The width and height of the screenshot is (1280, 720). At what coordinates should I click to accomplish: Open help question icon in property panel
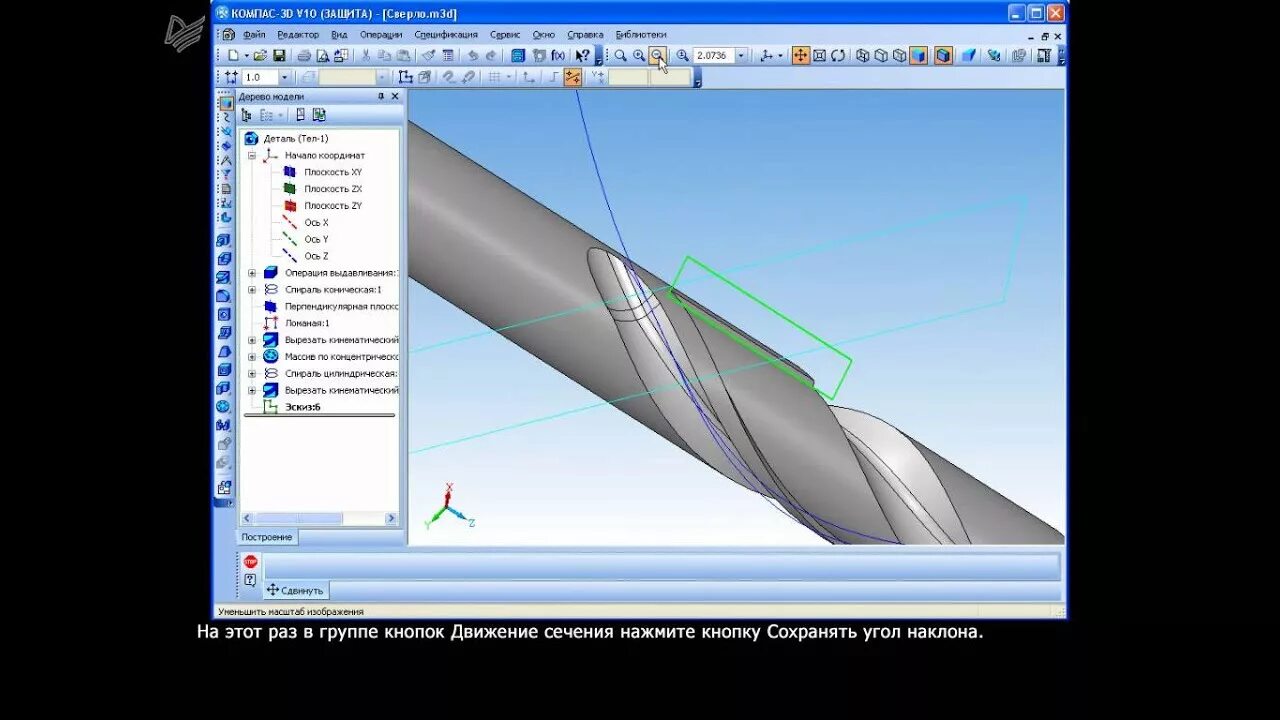(x=250, y=580)
